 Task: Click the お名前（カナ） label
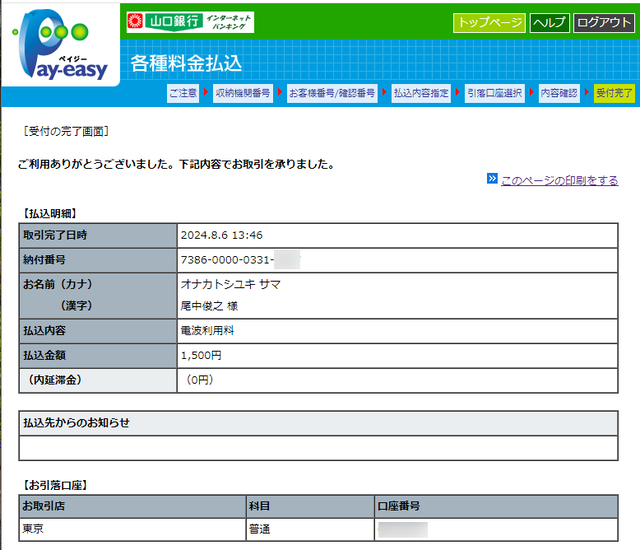point(58,284)
